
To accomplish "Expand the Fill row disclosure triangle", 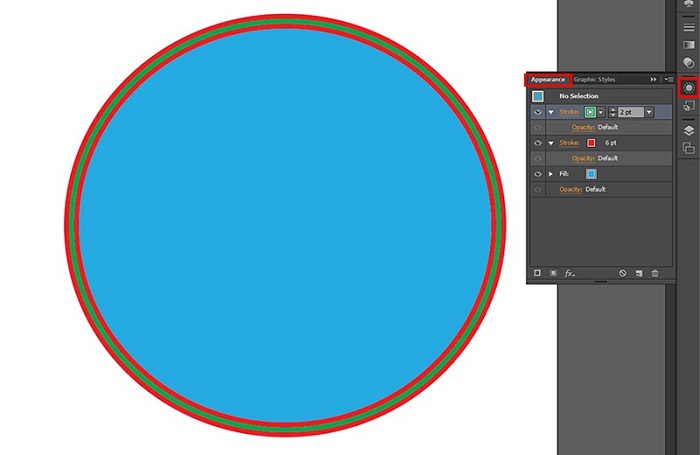I will [550, 174].
